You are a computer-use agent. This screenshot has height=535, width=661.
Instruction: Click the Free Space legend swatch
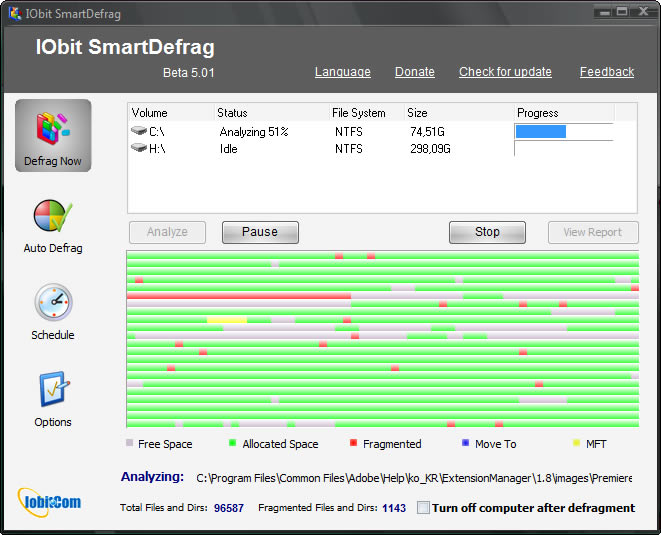[129, 443]
